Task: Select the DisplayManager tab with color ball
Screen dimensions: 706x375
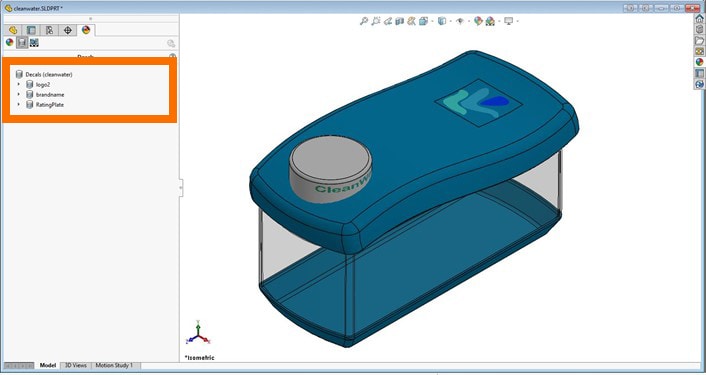Action: 86,30
